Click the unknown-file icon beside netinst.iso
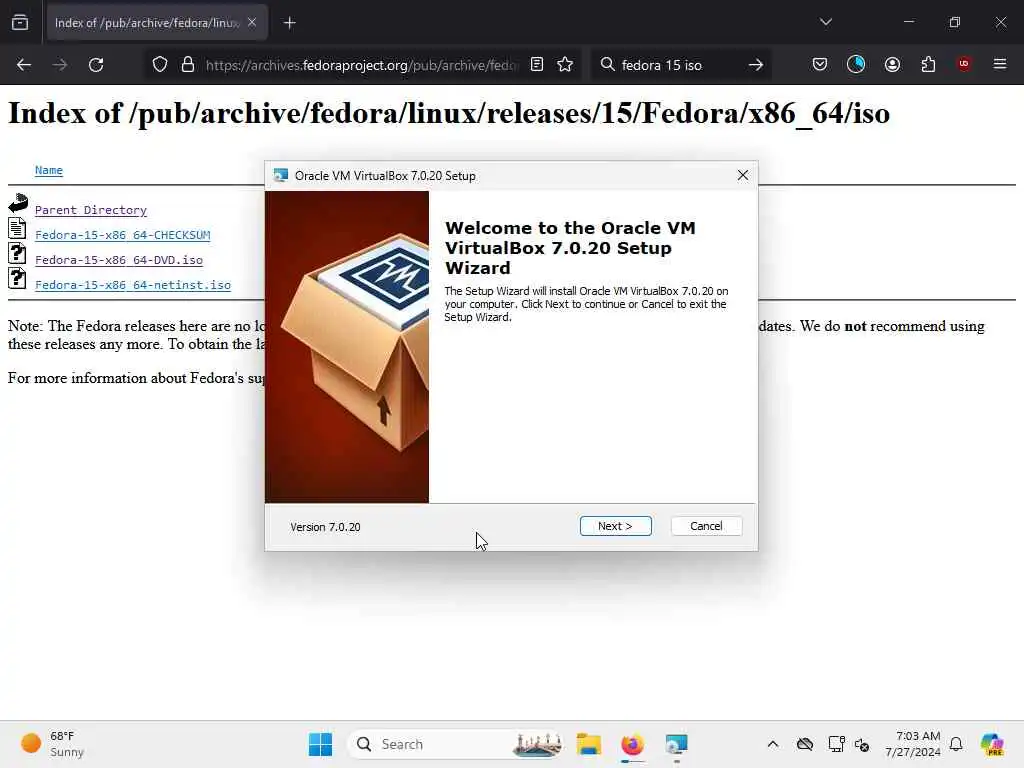 (17, 278)
